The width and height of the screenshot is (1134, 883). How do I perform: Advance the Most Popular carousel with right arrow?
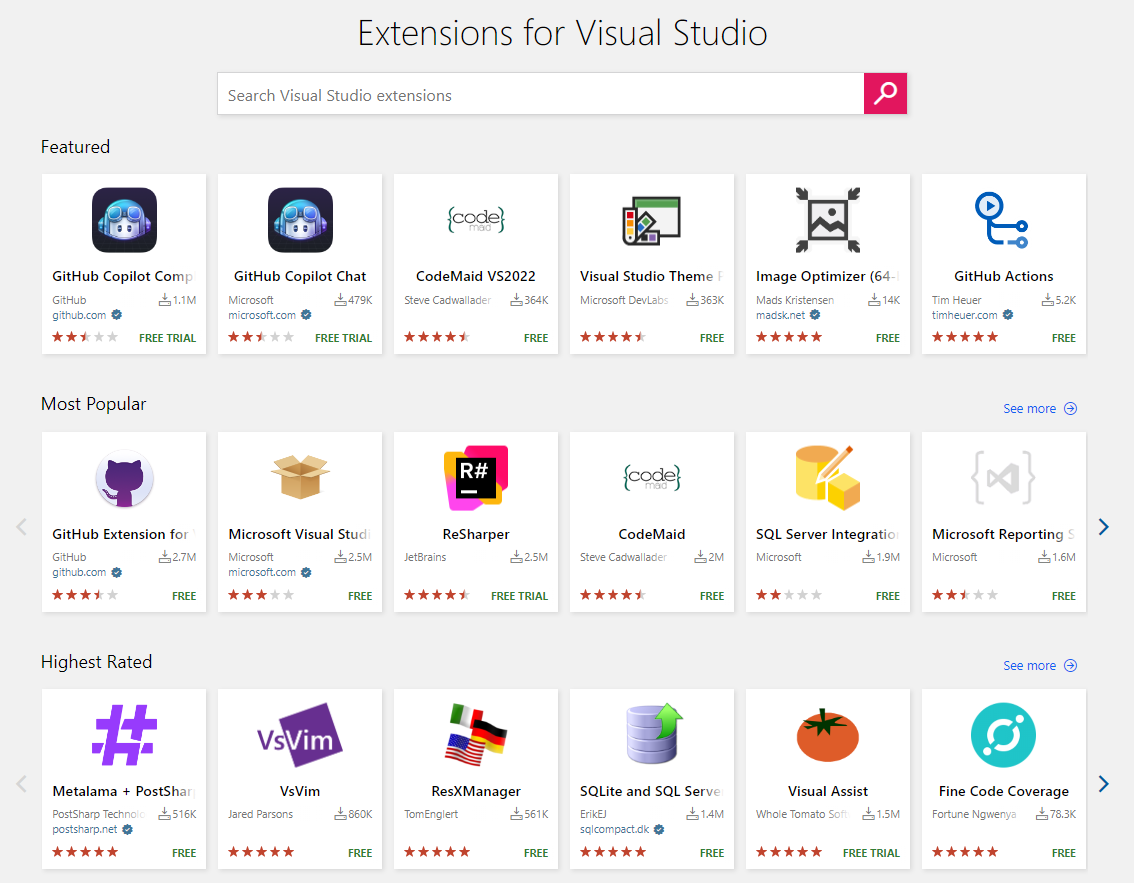coord(1103,526)
